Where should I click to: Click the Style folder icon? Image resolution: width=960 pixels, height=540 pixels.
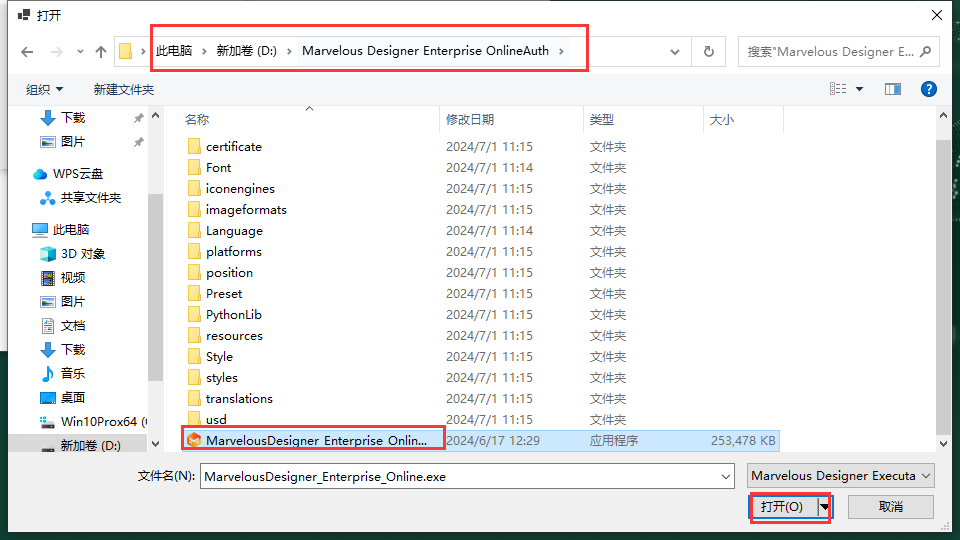tap(194, 356)
